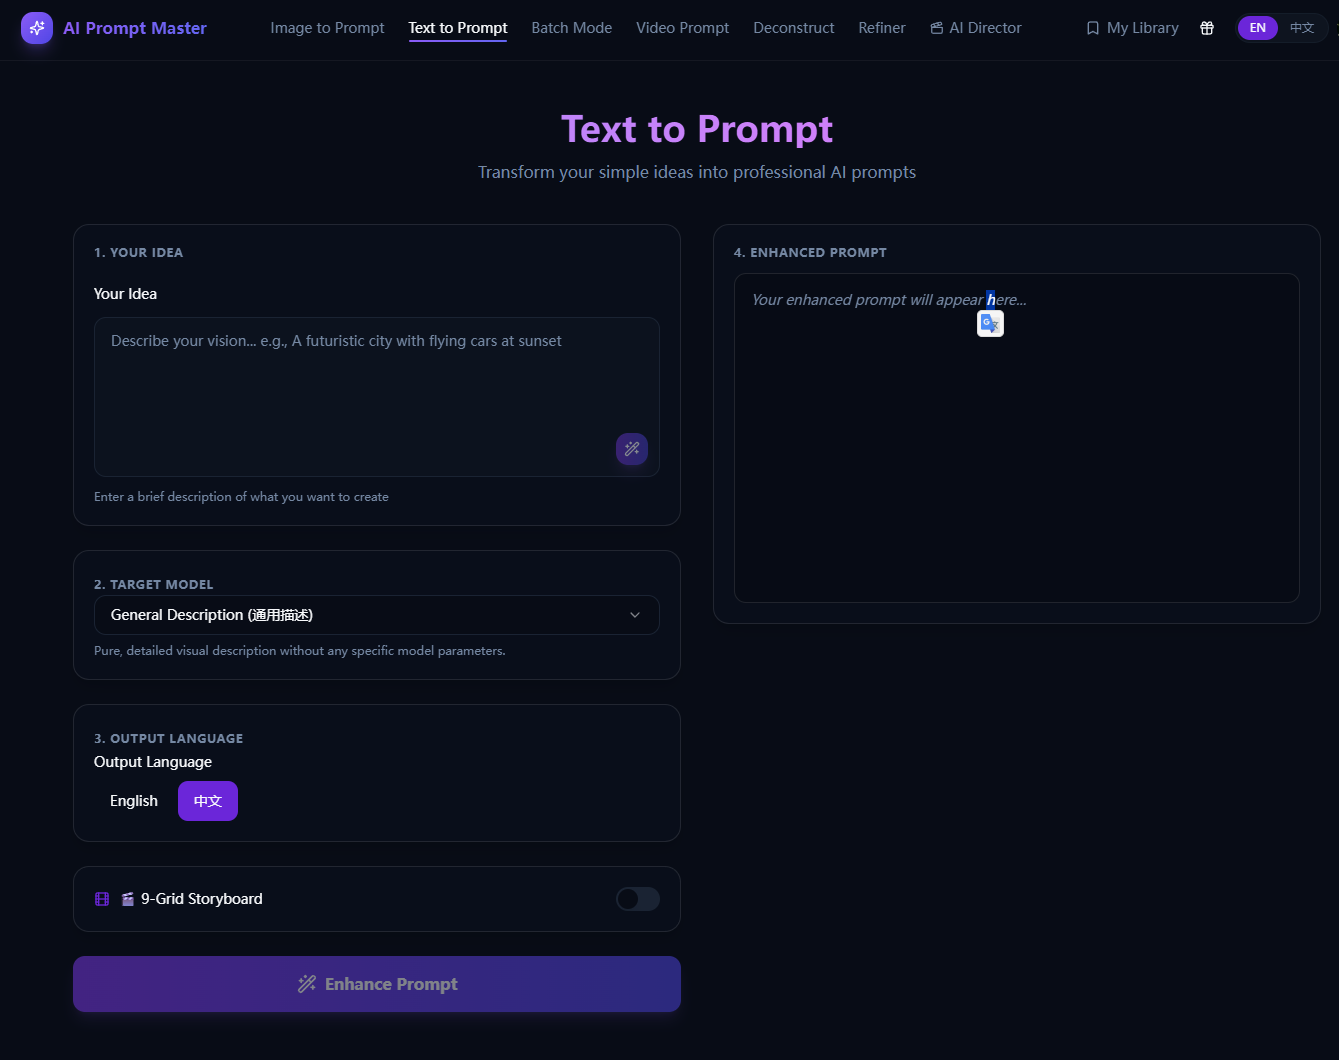The height and width of the screenshot is (1060, 1339).
Task: Click the Enhance Prompt button
Action: click(x=377, y=983)
